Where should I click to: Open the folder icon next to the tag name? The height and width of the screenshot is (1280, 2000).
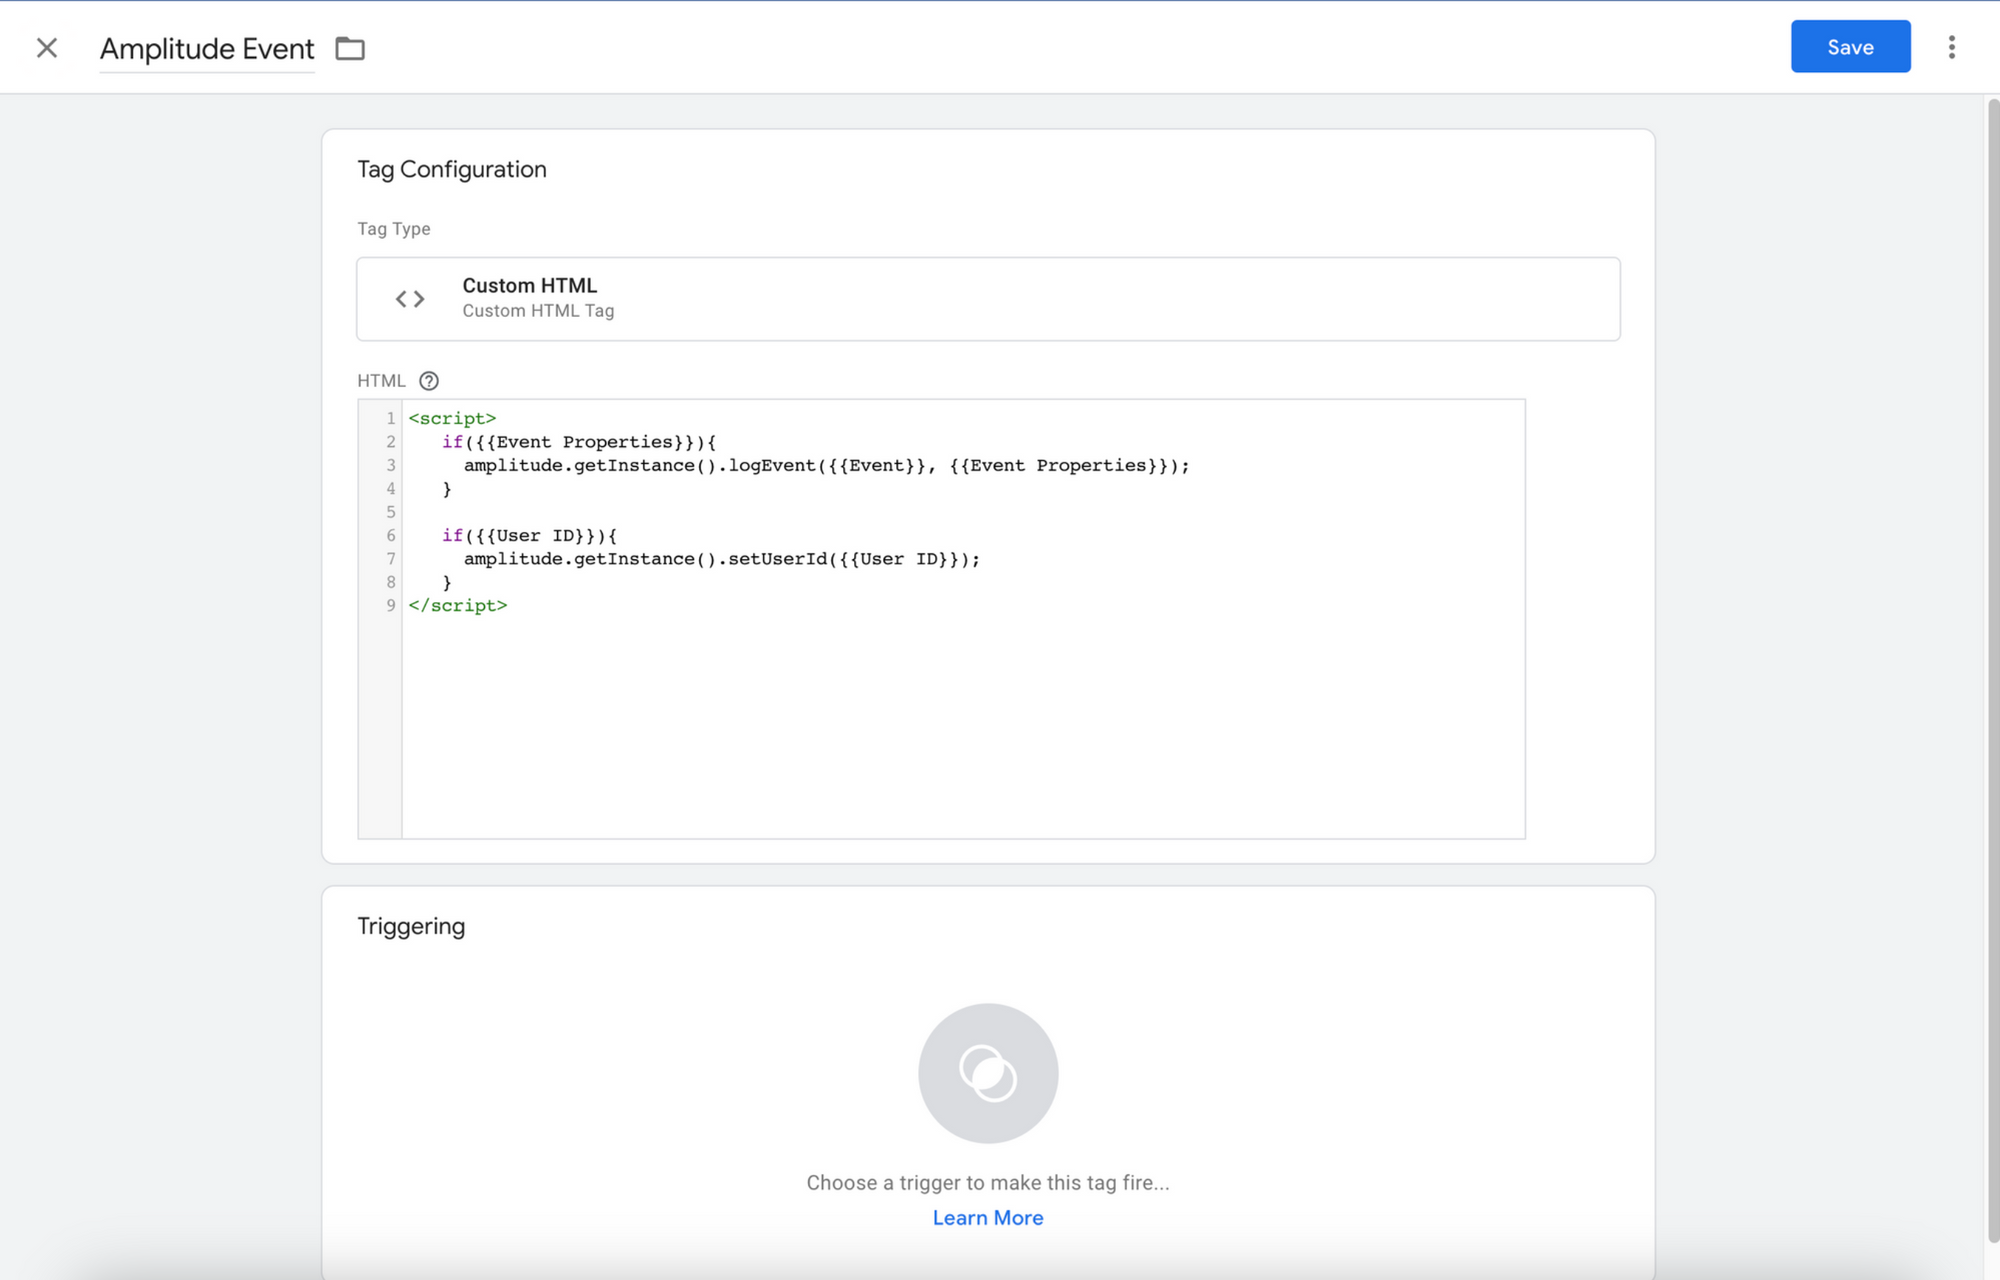pyautogui.click(x=350, y=48)
